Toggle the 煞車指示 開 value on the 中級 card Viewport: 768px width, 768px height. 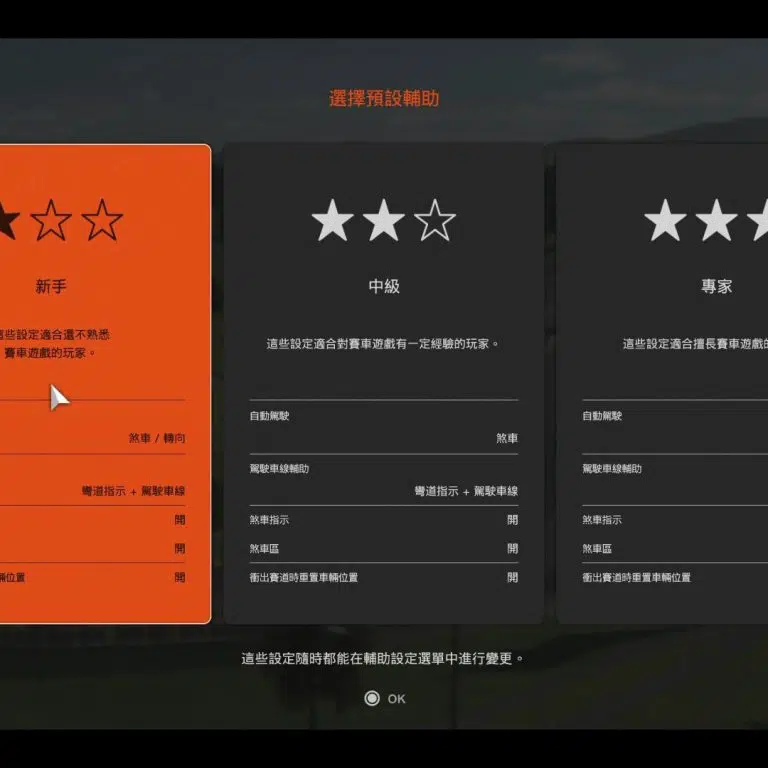tap(512, 520)
